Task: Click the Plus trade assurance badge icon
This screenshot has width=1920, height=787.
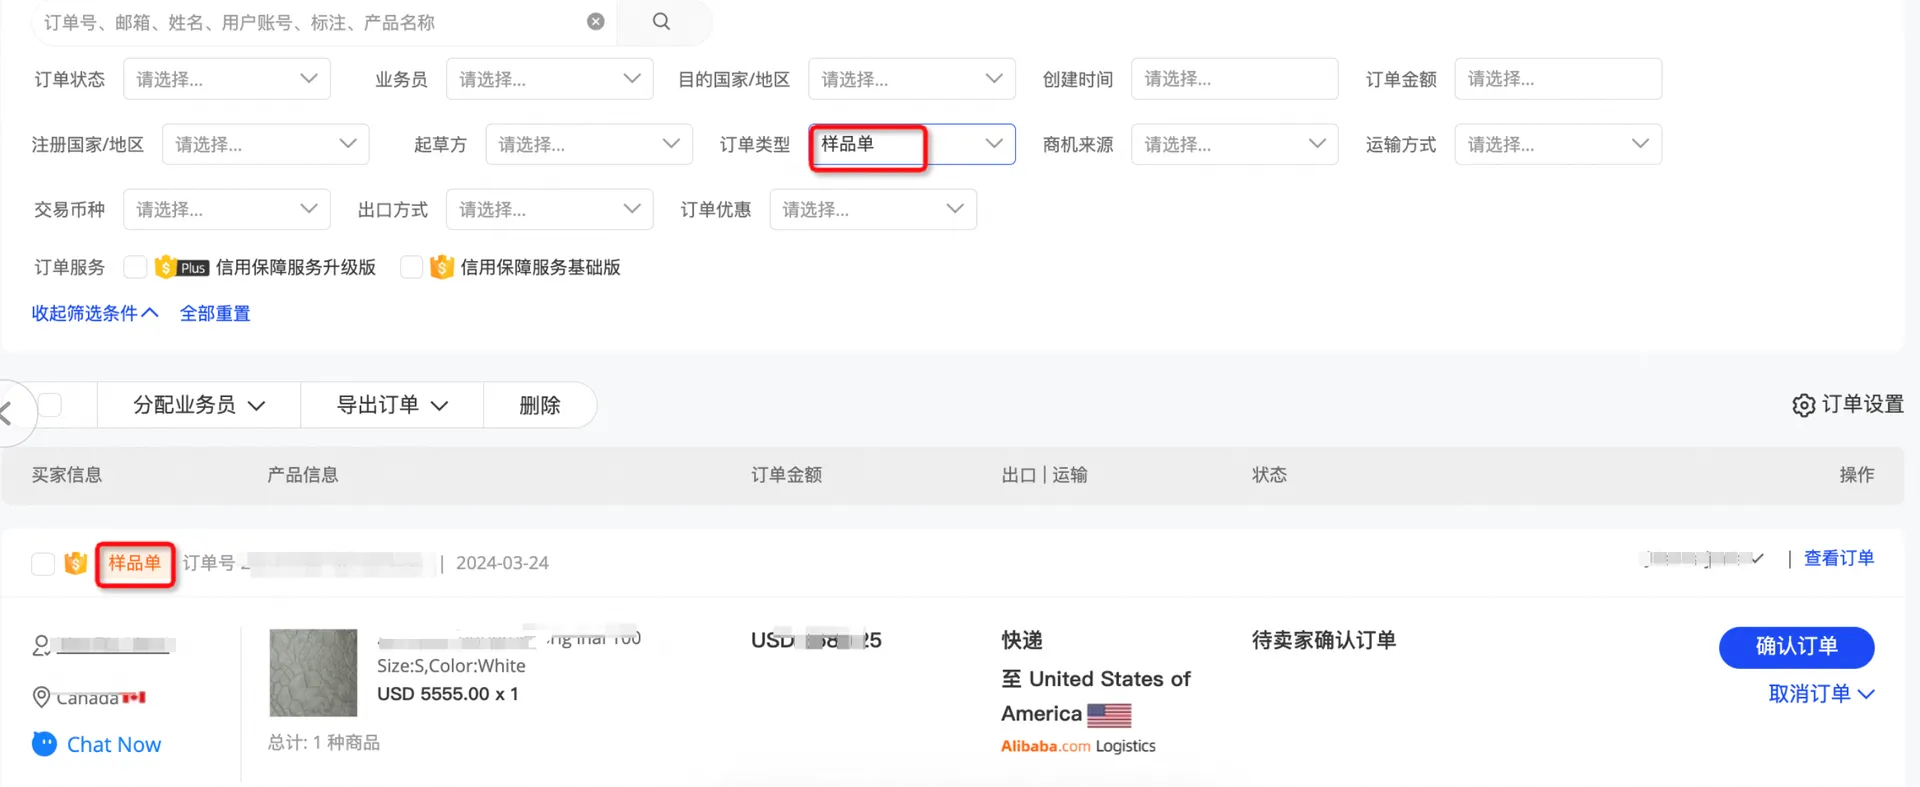Action: (181, 267)
